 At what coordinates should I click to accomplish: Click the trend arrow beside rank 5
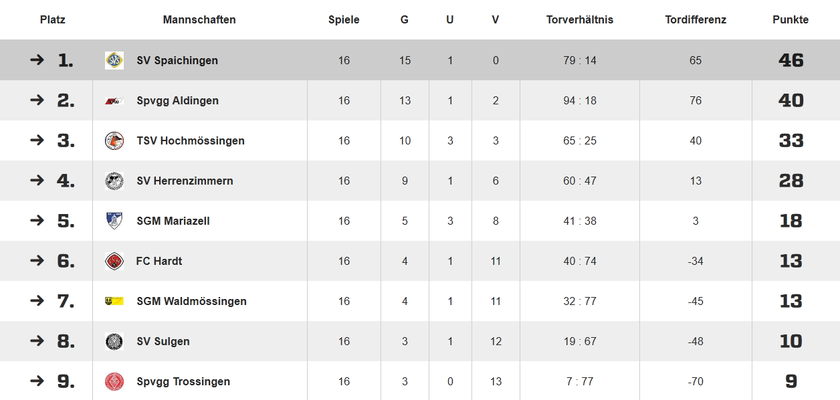tap(37, 221)
